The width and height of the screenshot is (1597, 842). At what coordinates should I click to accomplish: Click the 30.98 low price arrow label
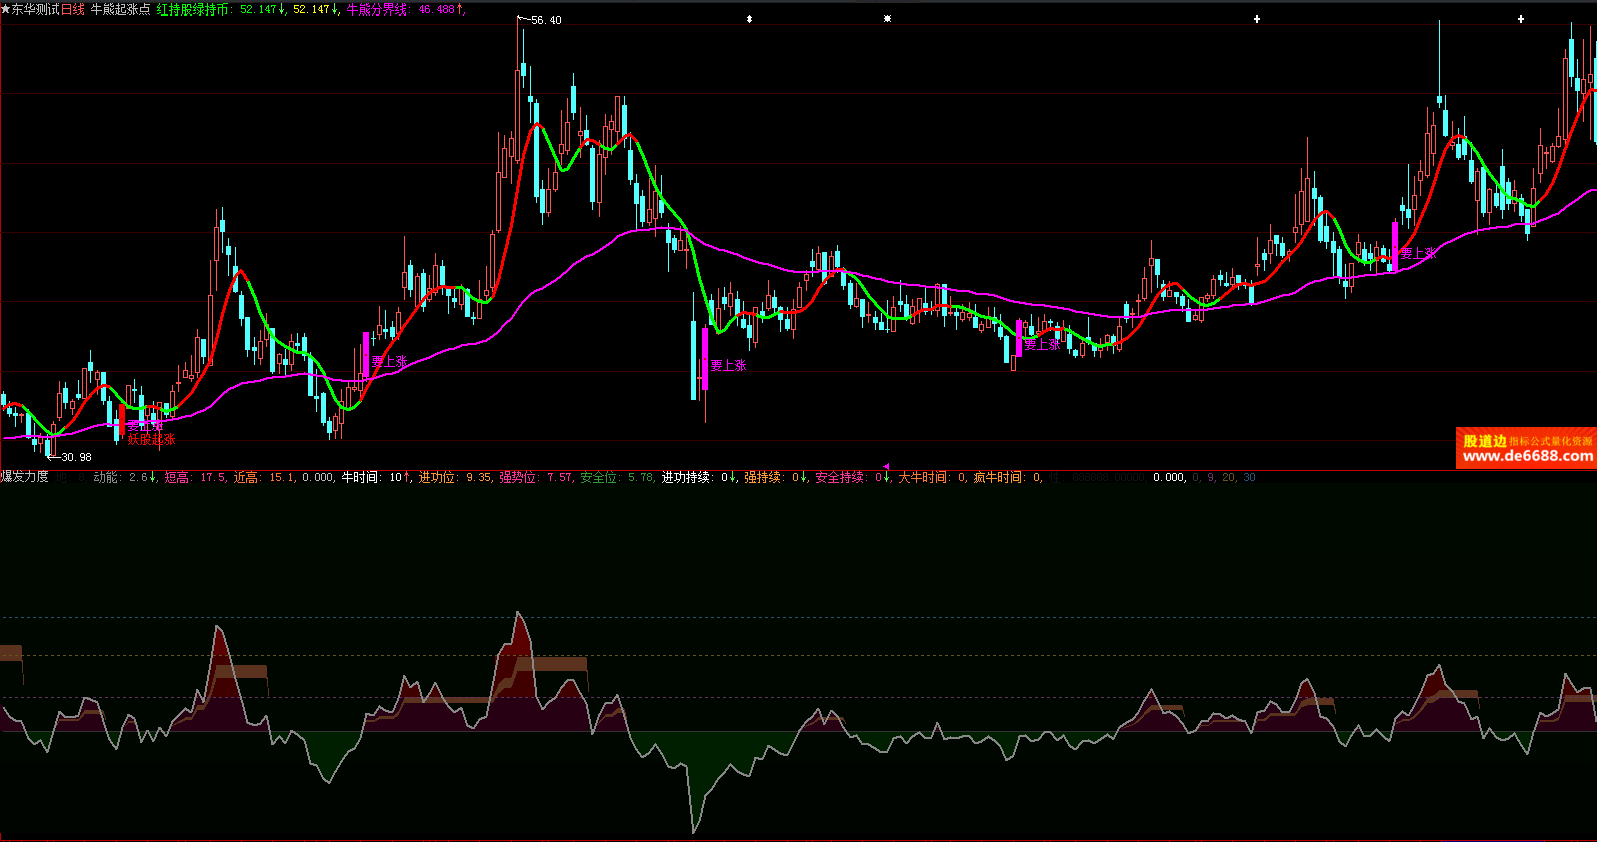[70, 457]
